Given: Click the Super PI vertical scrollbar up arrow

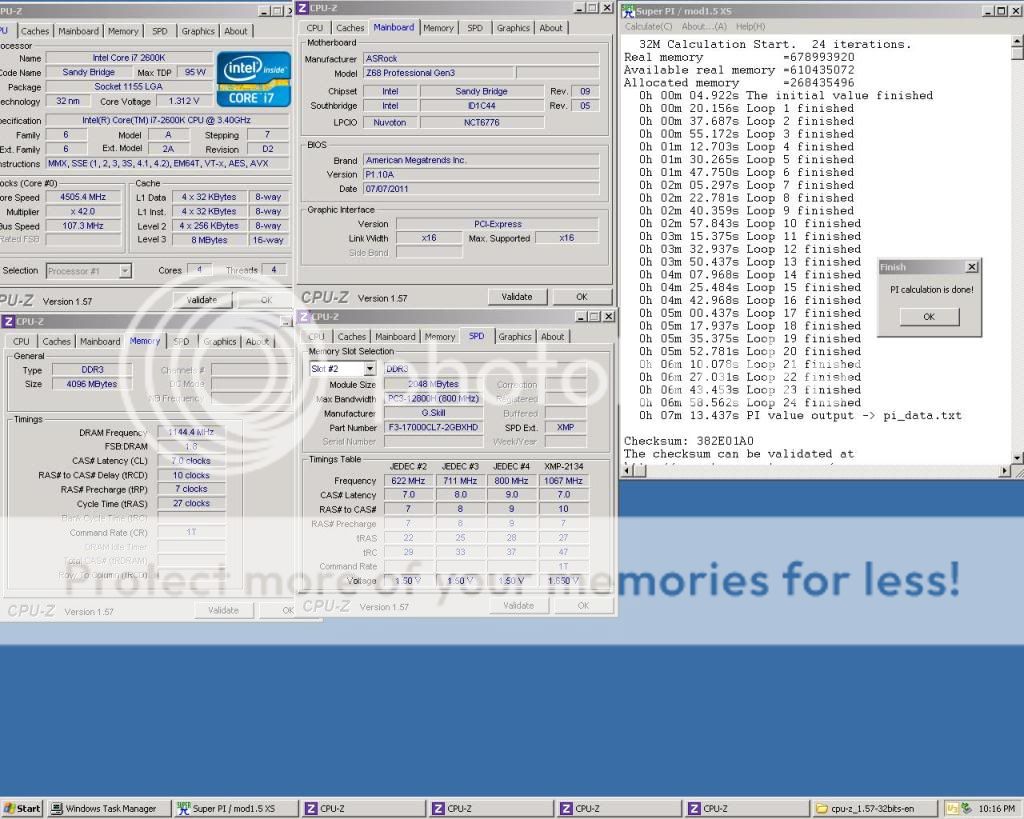Looking at the screenshot, I should 1017,41.
